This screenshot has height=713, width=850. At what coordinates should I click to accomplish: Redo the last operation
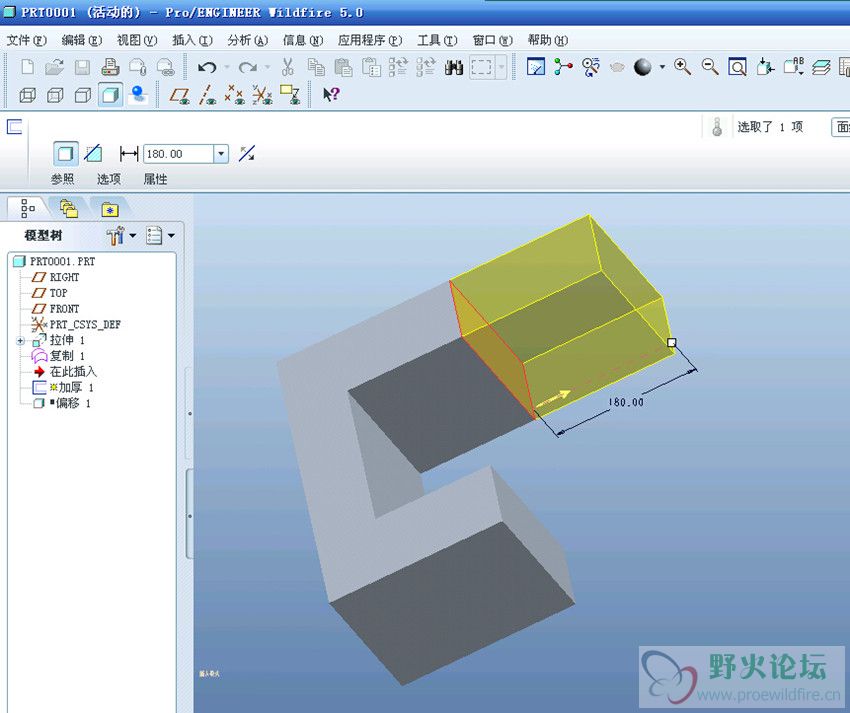[247, 67]
